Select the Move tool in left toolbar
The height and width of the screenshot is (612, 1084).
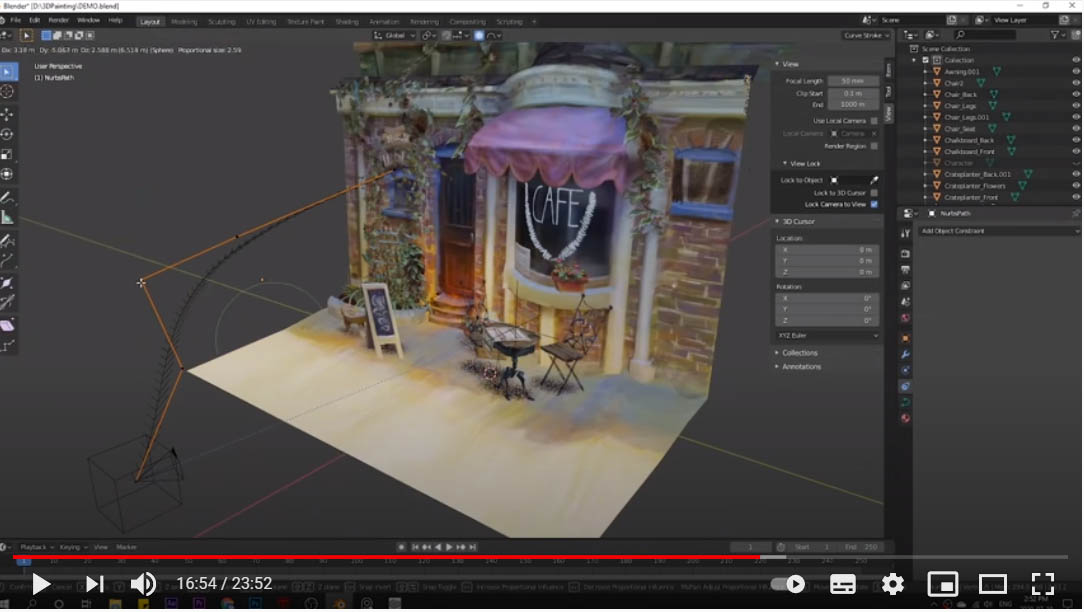(8, 114)
